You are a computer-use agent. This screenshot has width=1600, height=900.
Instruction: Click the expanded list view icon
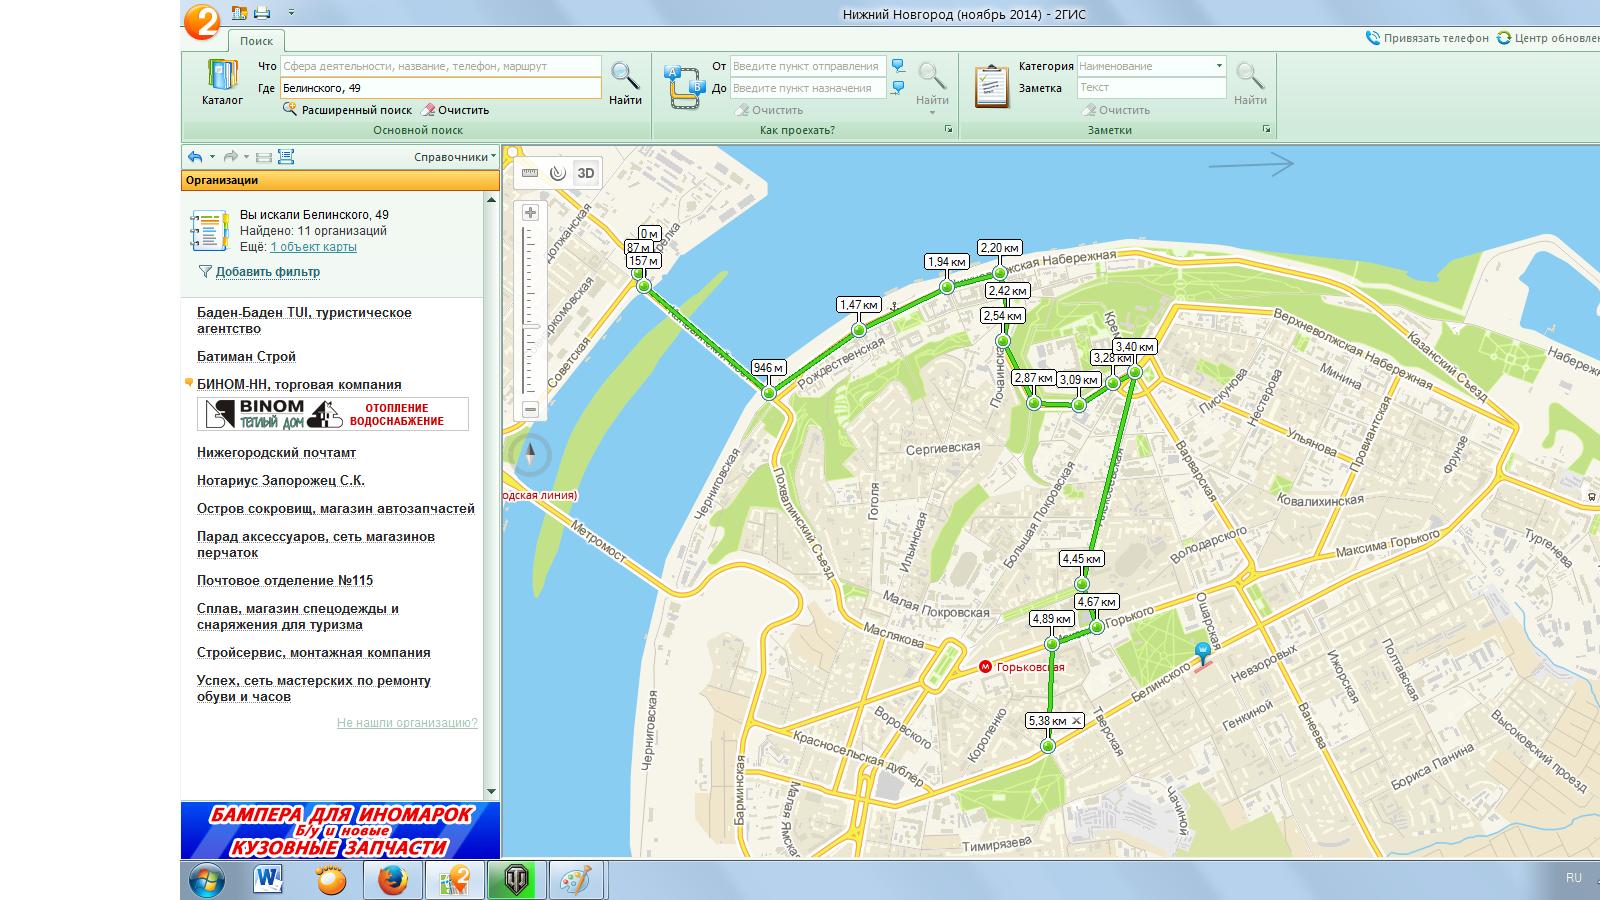point(286,157)
